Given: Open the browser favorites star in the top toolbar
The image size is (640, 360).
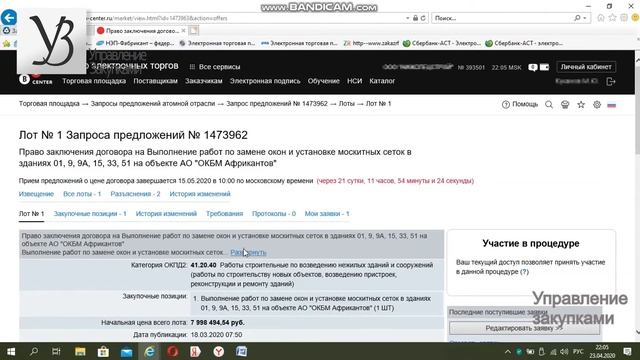Looking at the screenshot, I should point(612,18).
